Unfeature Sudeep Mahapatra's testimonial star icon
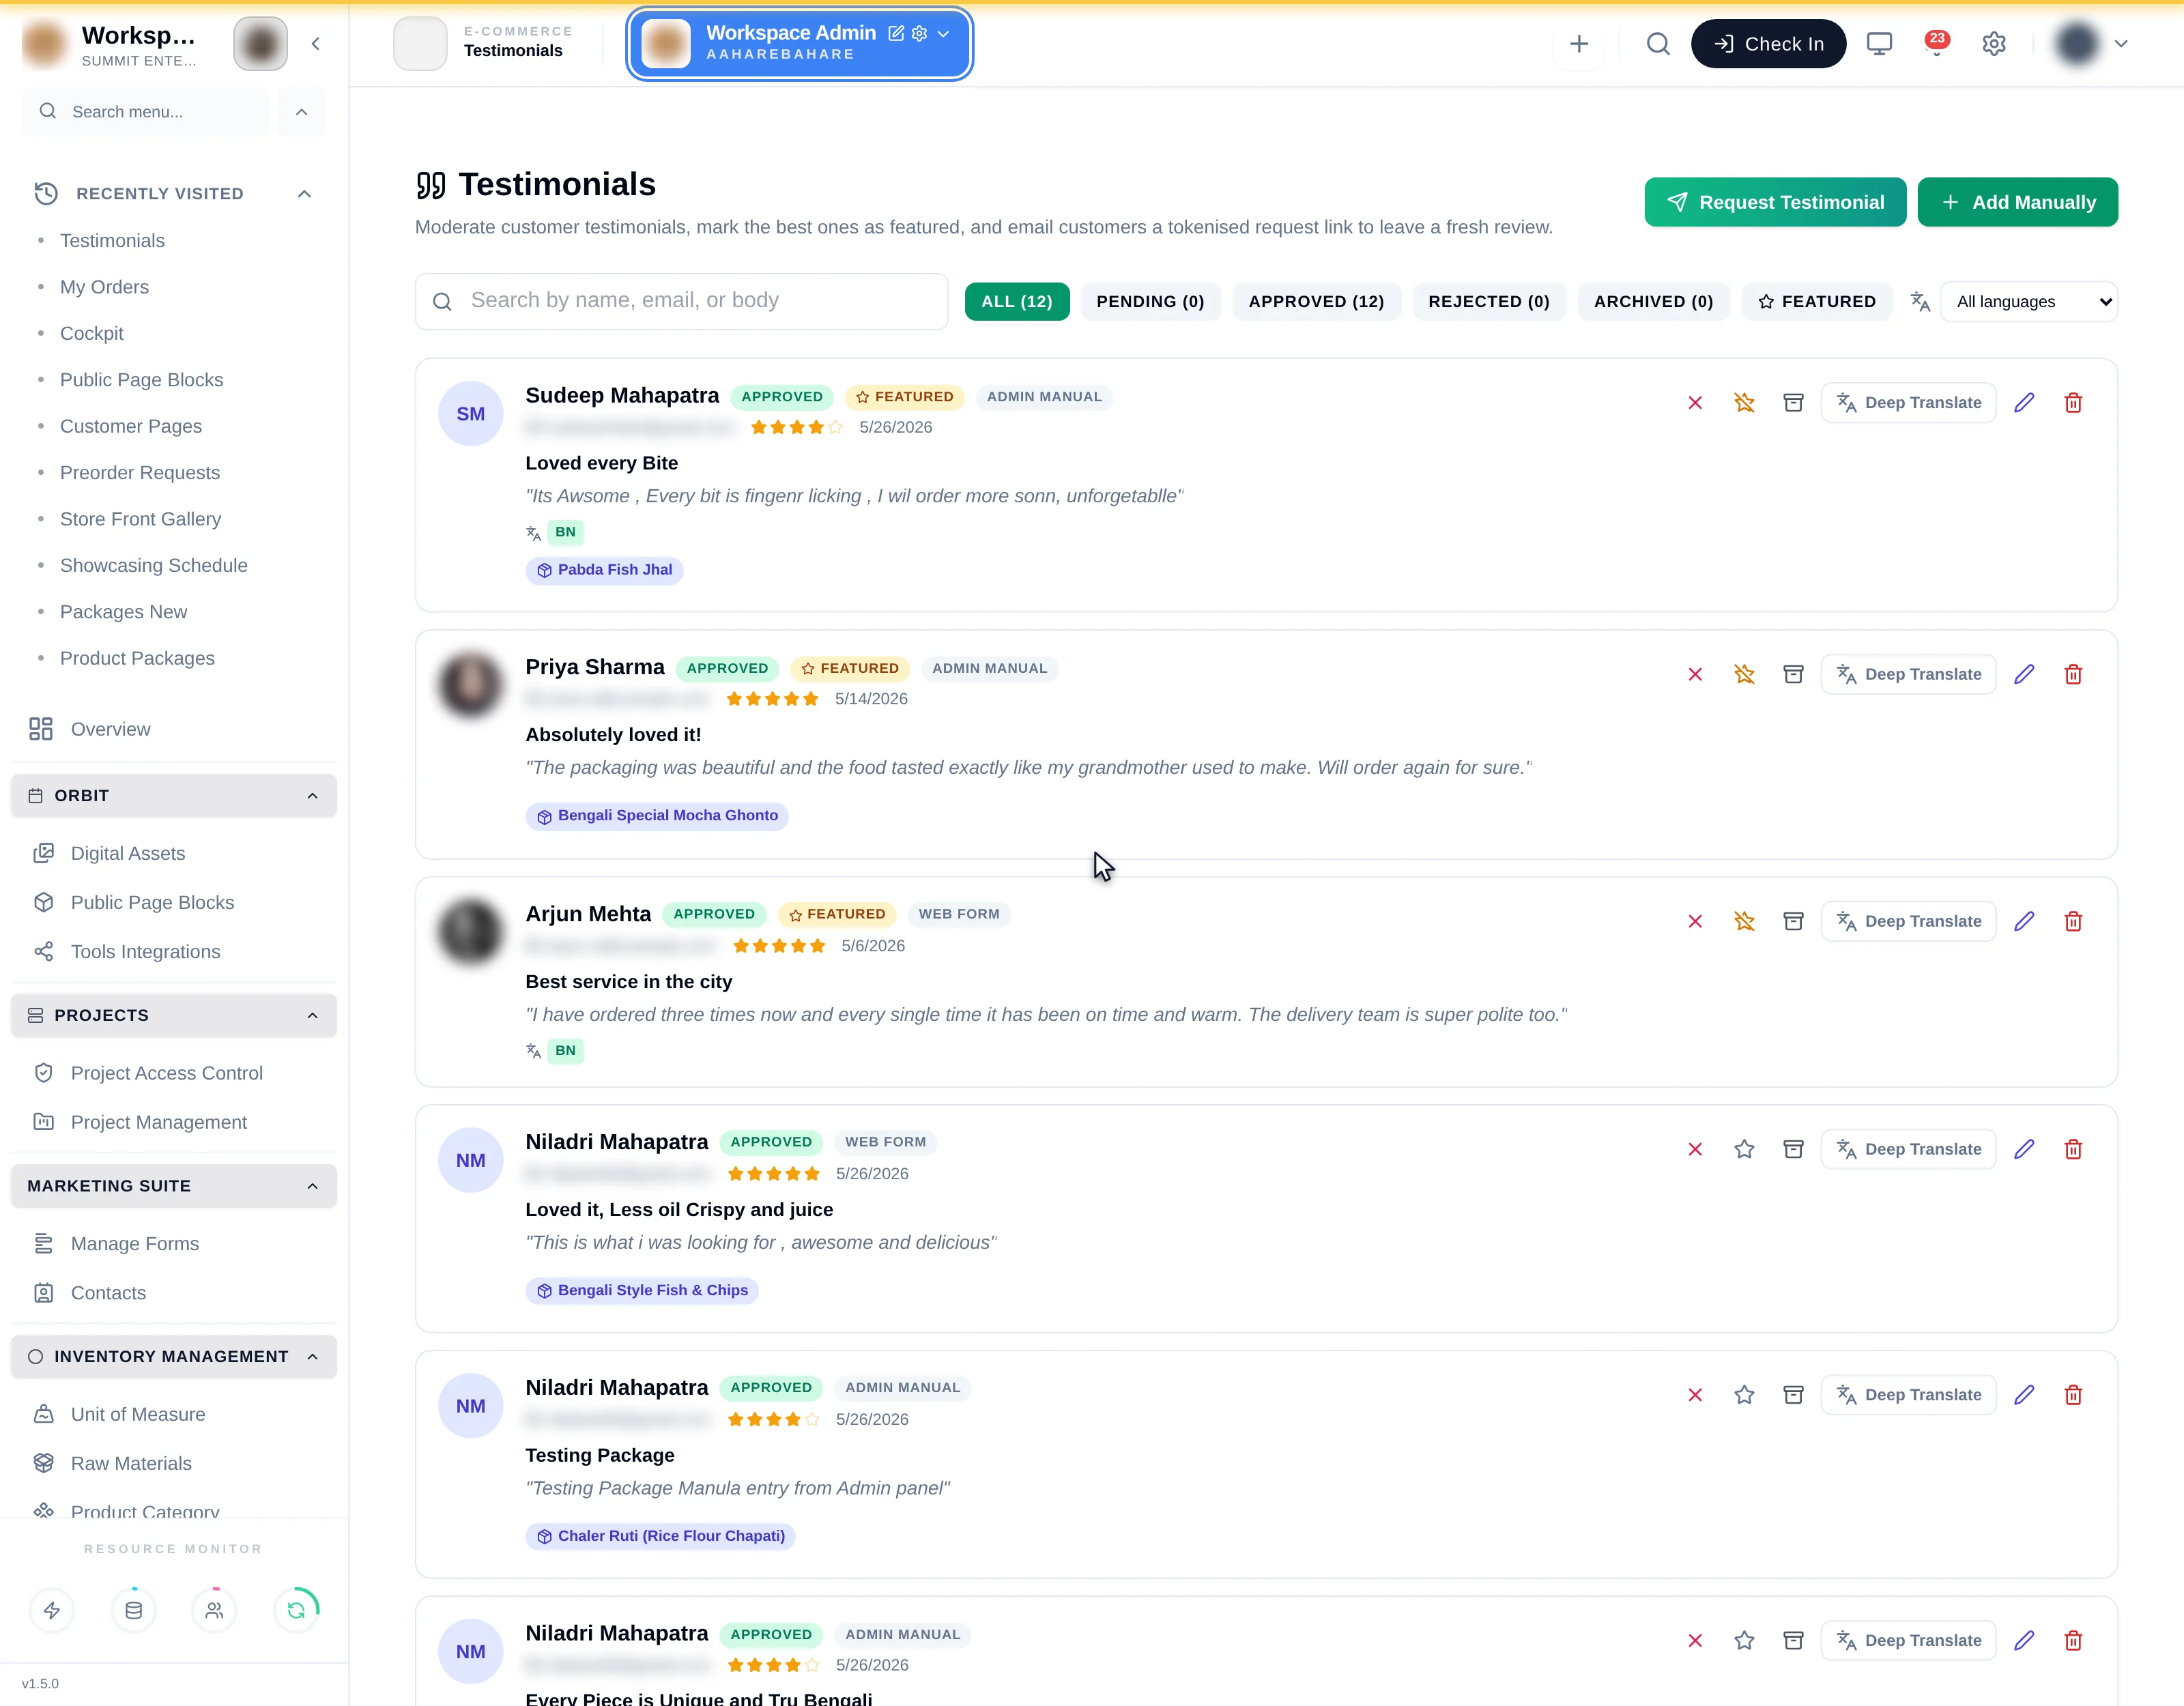The image size is (2184, 1706). [x=1744, y=402]
